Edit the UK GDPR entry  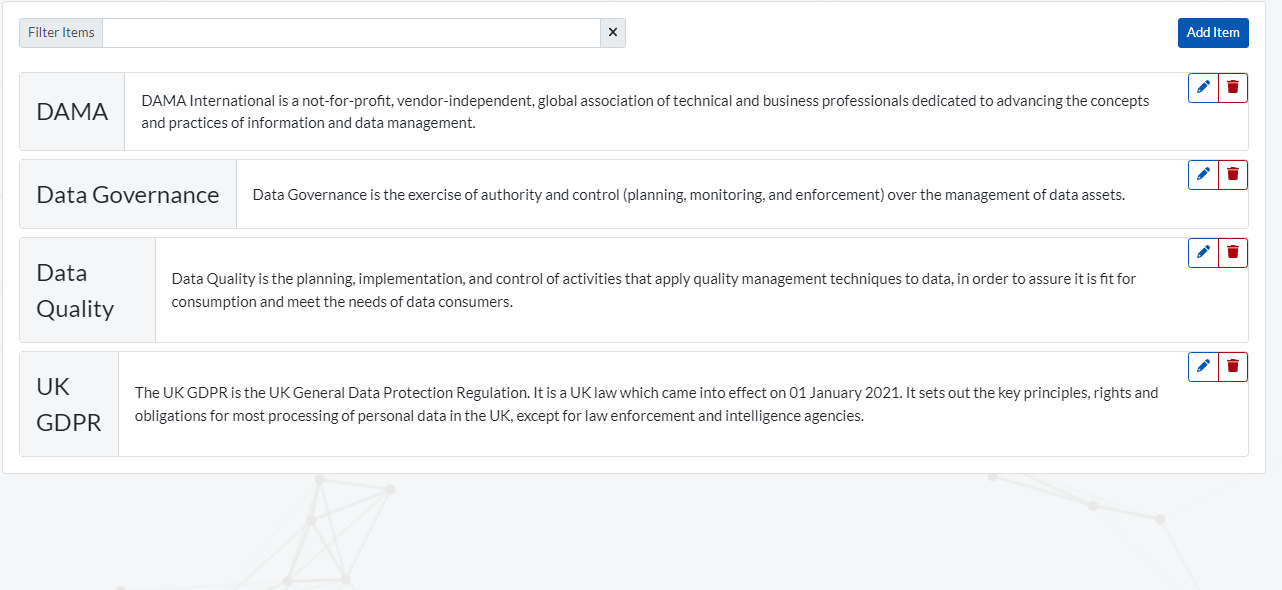tap(1203, 367)
